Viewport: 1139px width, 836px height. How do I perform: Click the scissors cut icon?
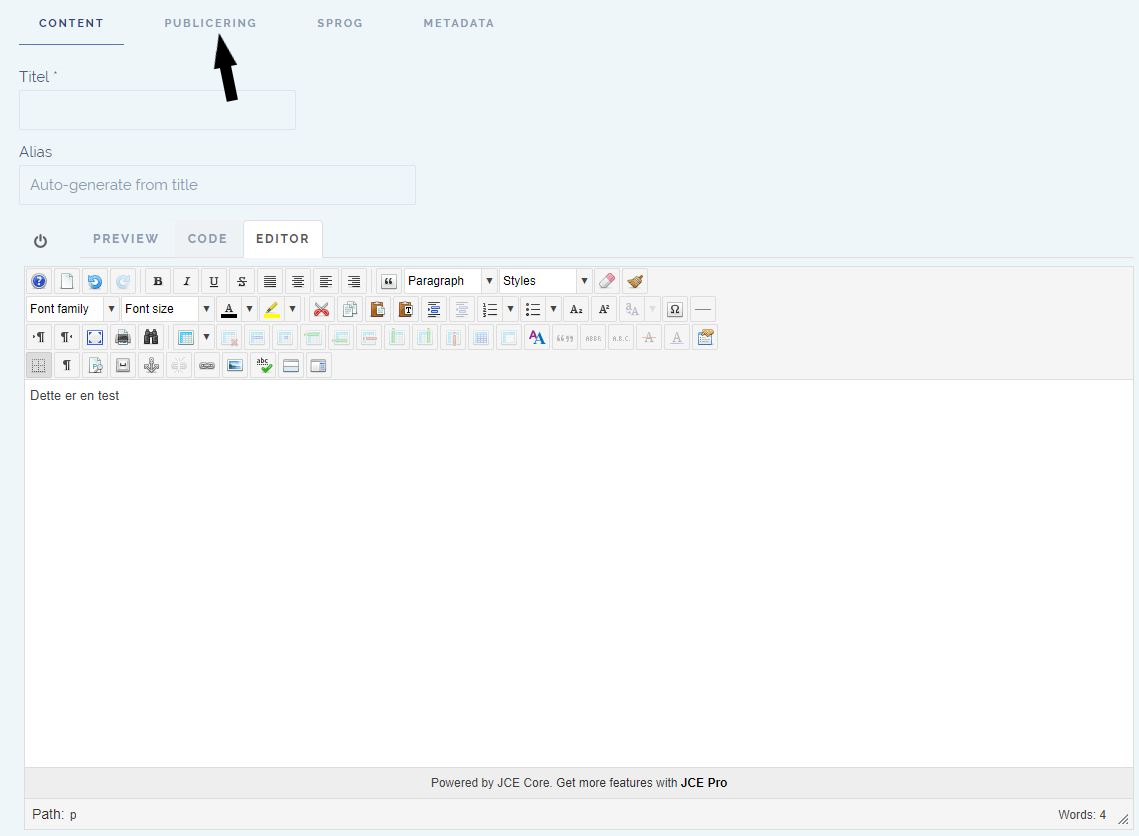pyautogui.click(x=321, y=310)
